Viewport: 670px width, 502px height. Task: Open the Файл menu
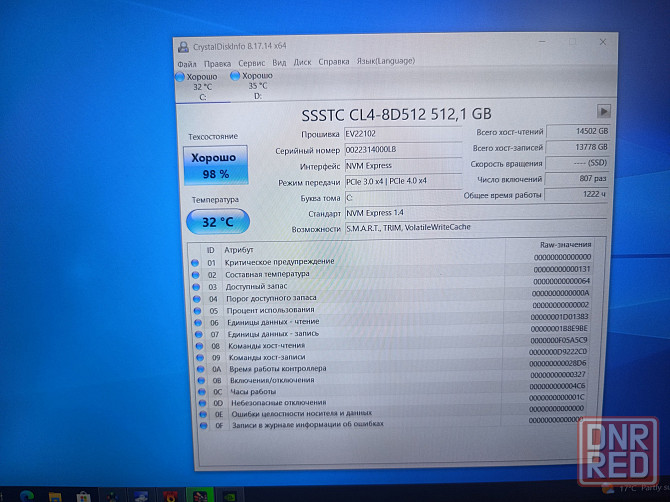click(x=187, y=64)
